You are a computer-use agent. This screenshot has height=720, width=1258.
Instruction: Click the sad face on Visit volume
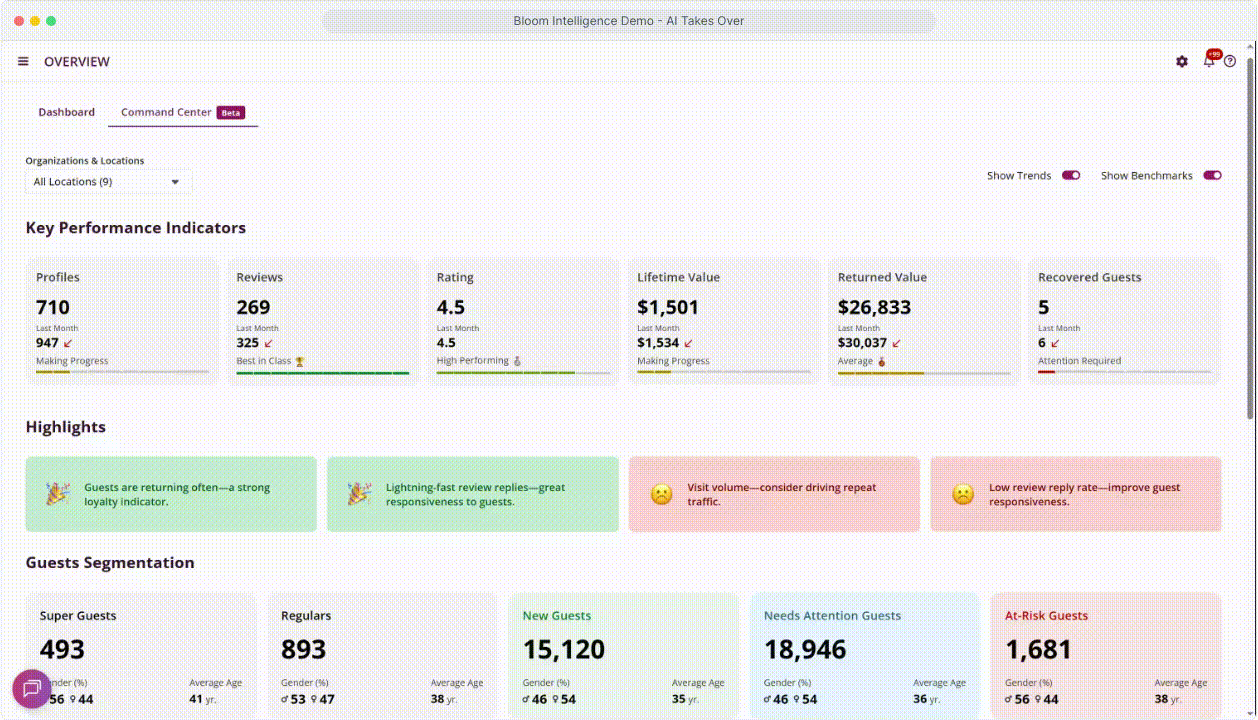pos(661,494)
